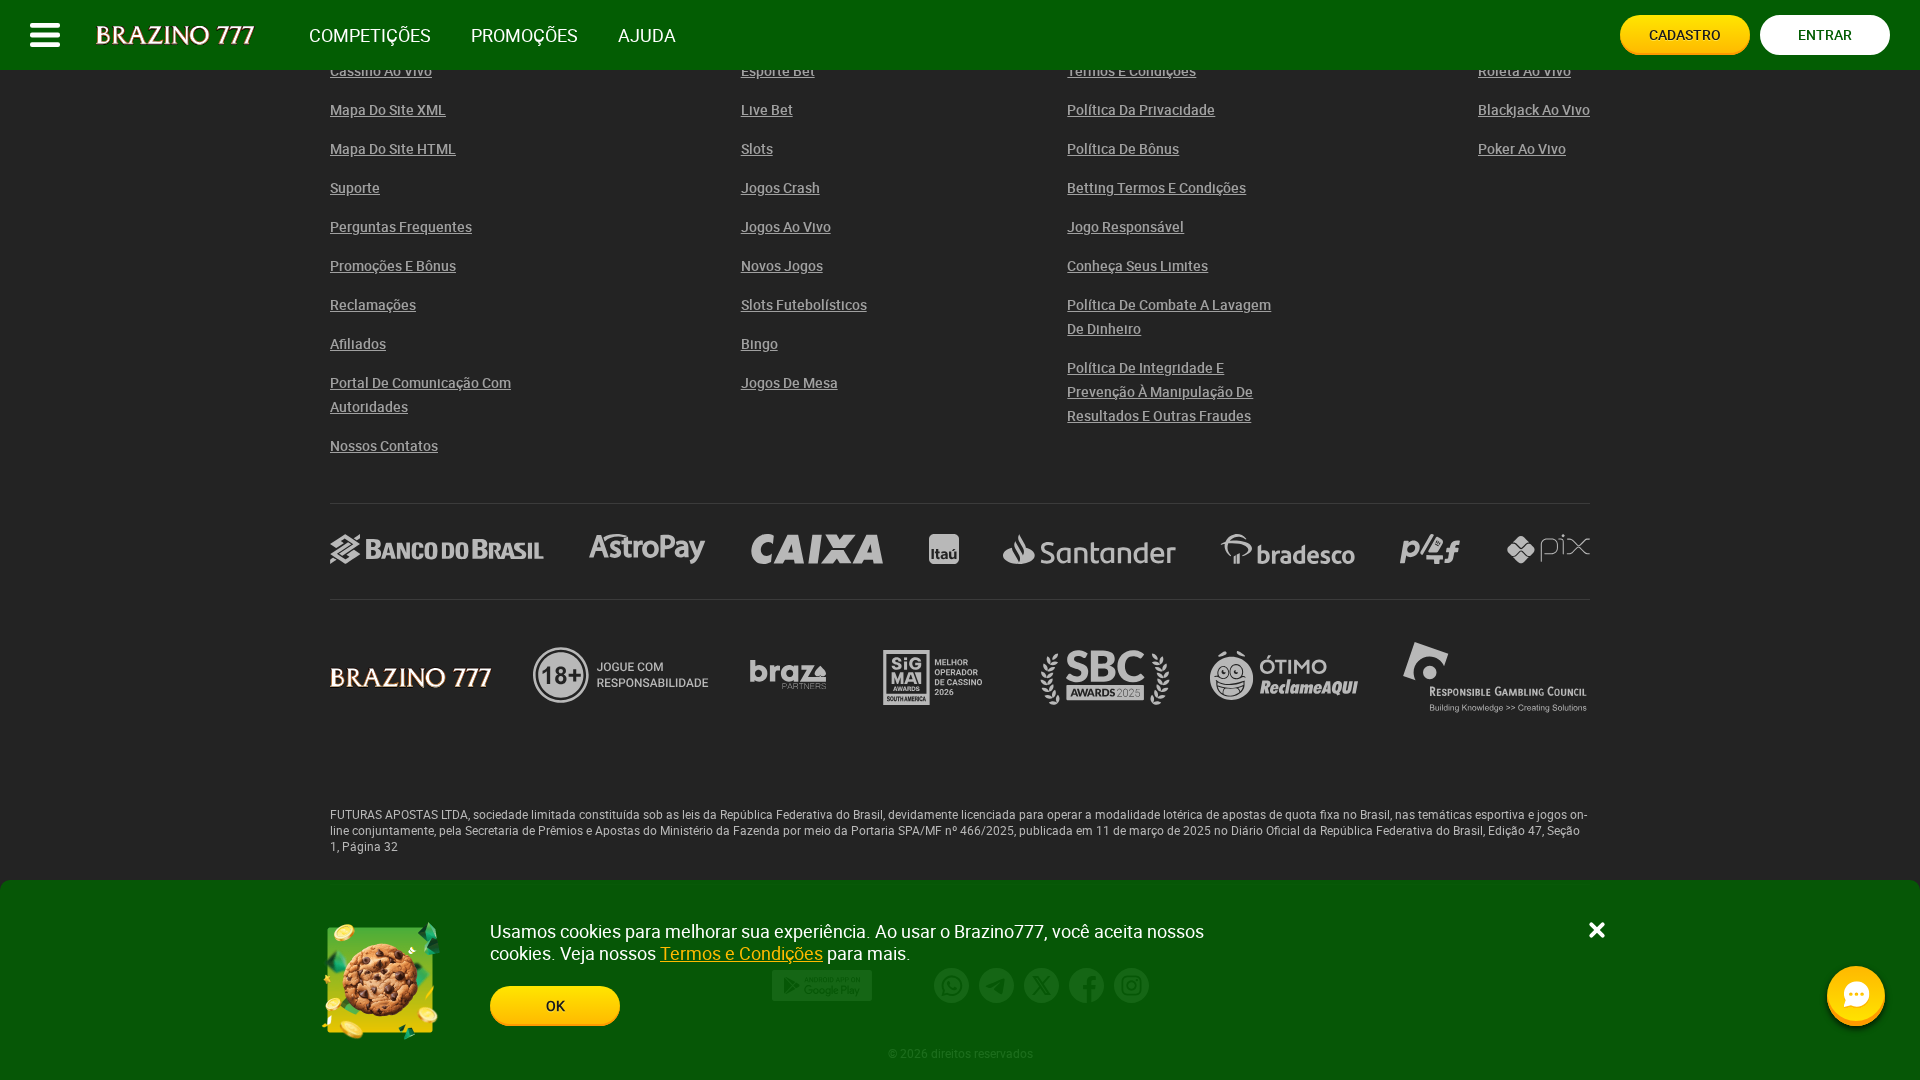Screen dimensions: 1920x1080
Task: Open the Telegram social icon
Action: coord(996,986)
